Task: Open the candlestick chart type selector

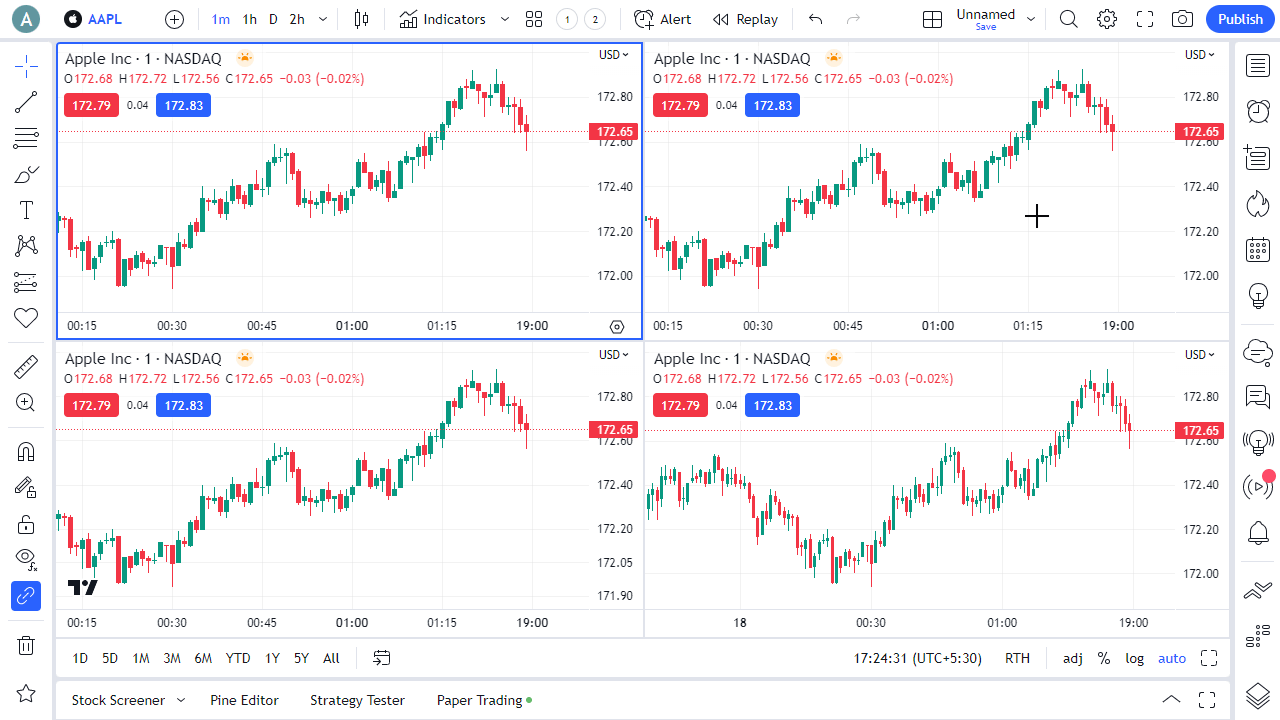Action: [x=361, y=19]
